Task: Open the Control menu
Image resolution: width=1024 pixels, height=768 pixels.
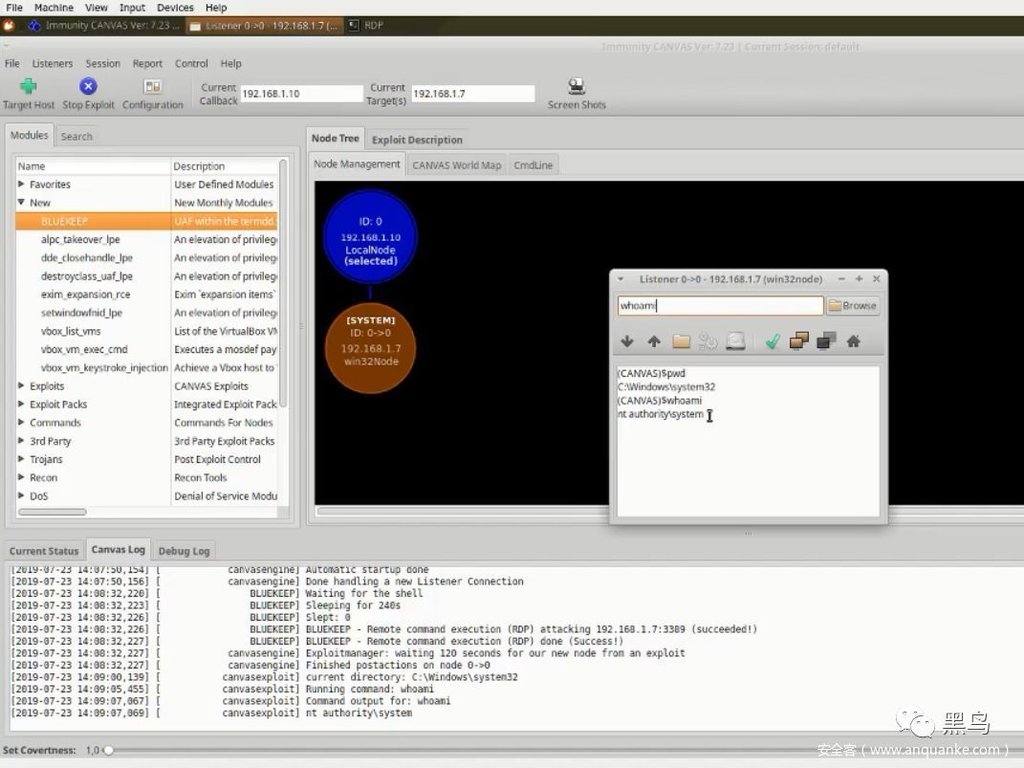Action: pos(191,63)
